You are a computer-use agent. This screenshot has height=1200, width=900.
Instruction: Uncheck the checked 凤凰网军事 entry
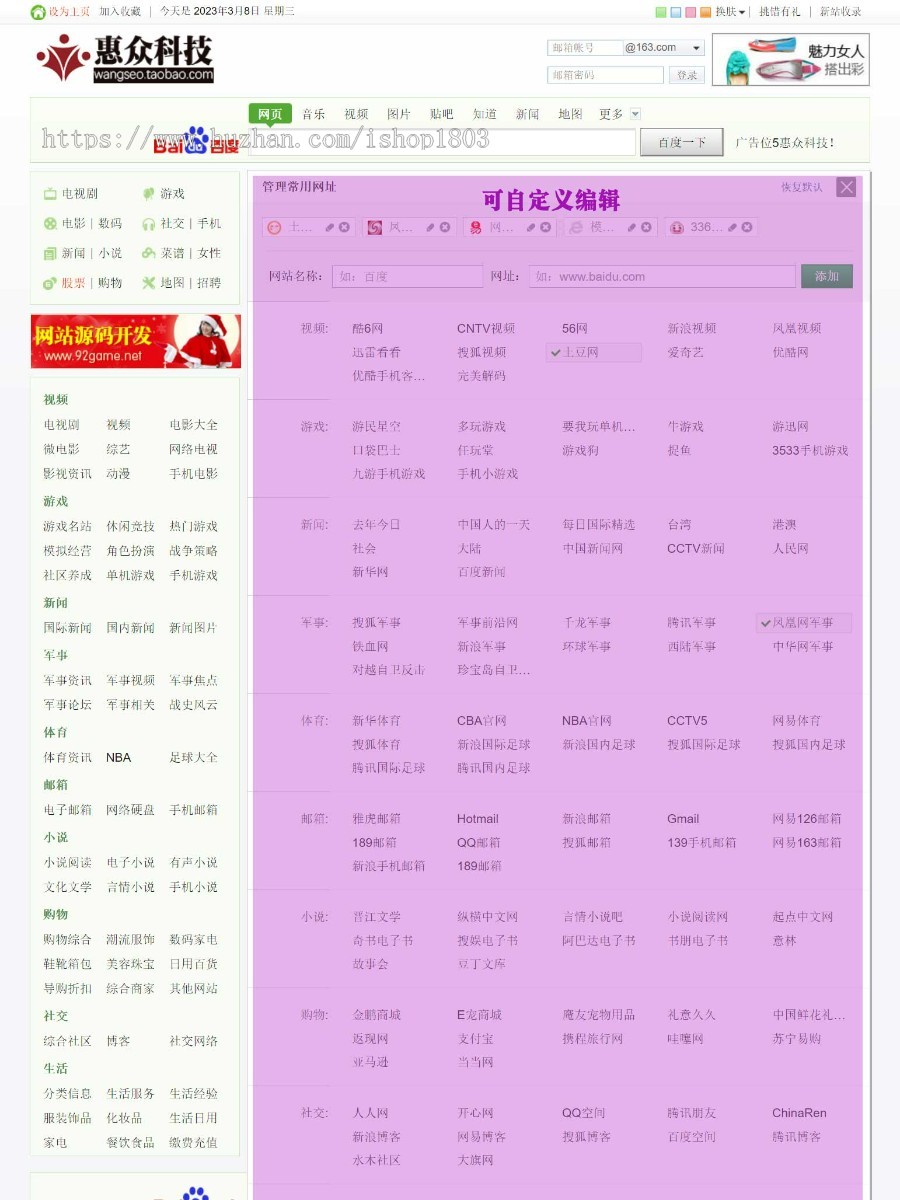point(803,622)
